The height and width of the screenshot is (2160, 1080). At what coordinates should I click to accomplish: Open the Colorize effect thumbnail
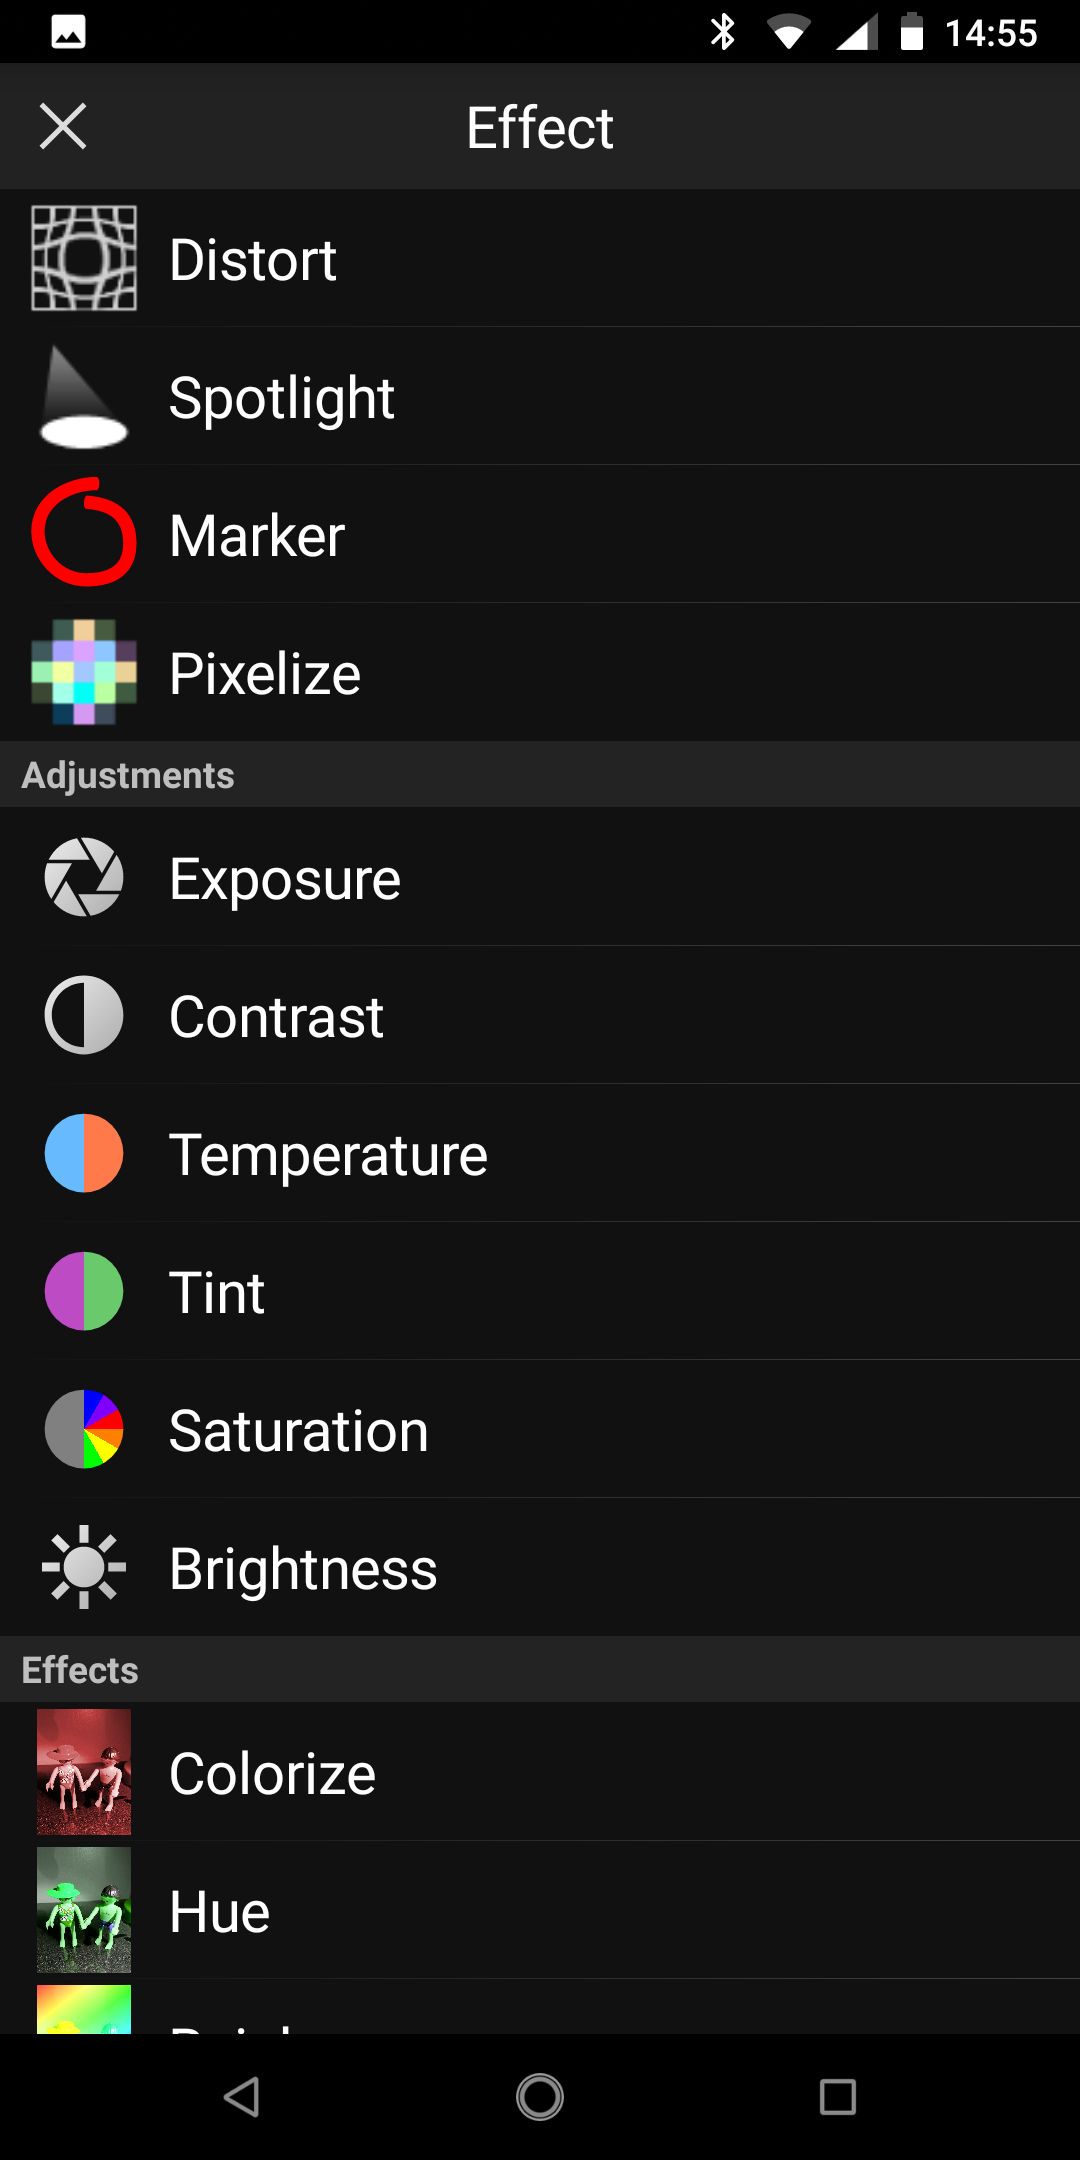tap(84, 1772)
